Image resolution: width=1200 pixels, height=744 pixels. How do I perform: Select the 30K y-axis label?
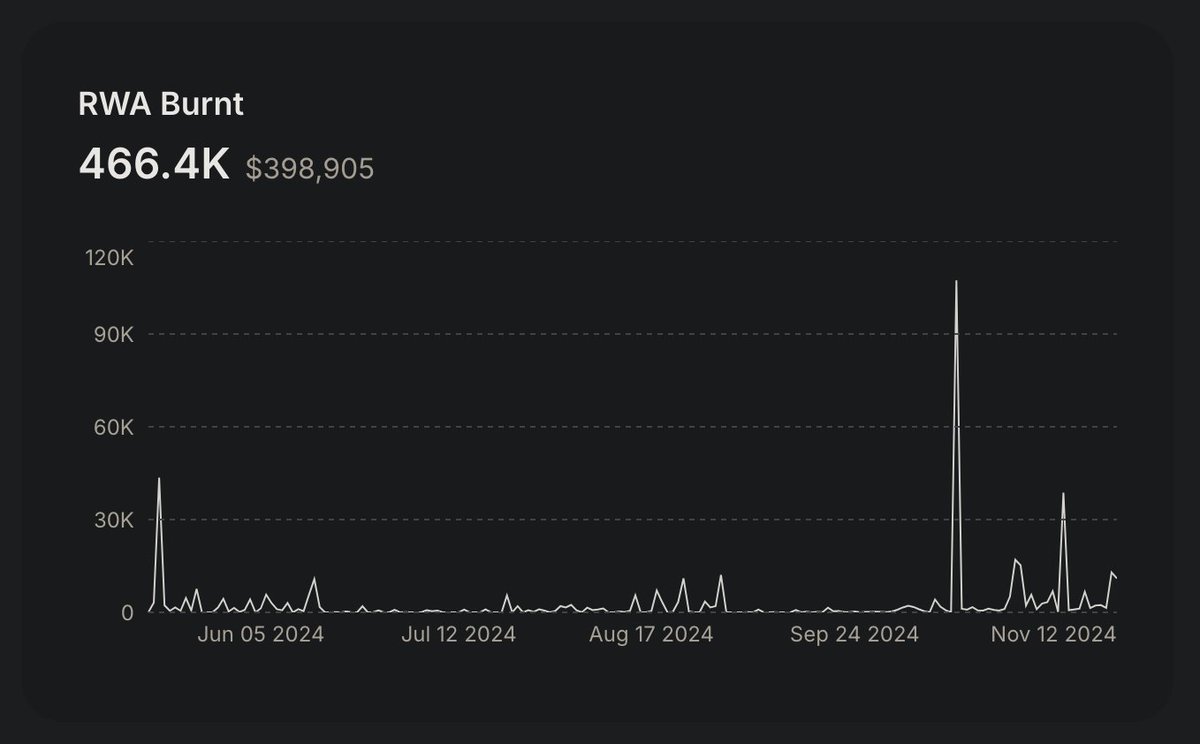[x=113, y=520]
